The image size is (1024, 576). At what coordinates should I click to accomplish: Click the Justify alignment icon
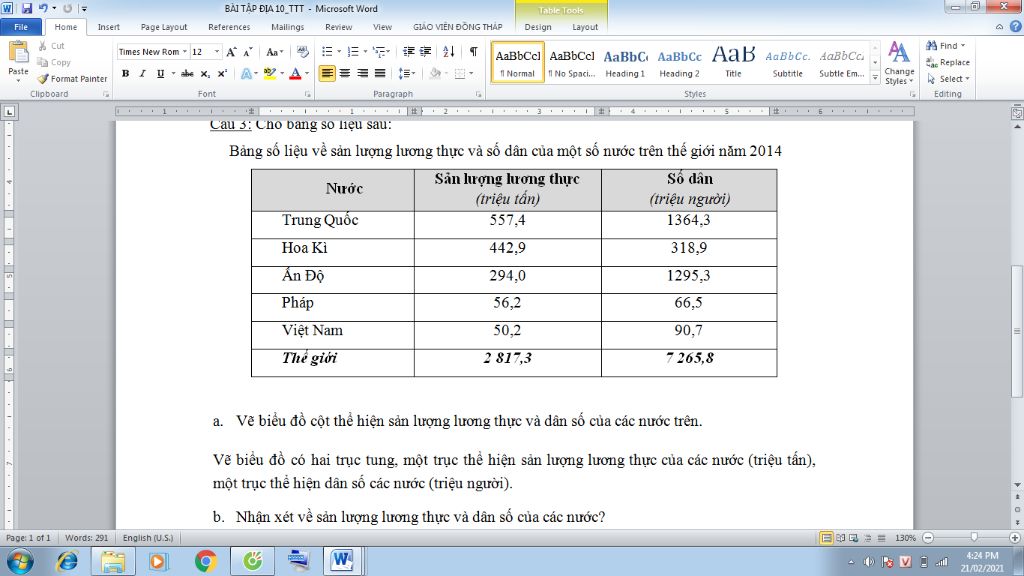(380, 74)
